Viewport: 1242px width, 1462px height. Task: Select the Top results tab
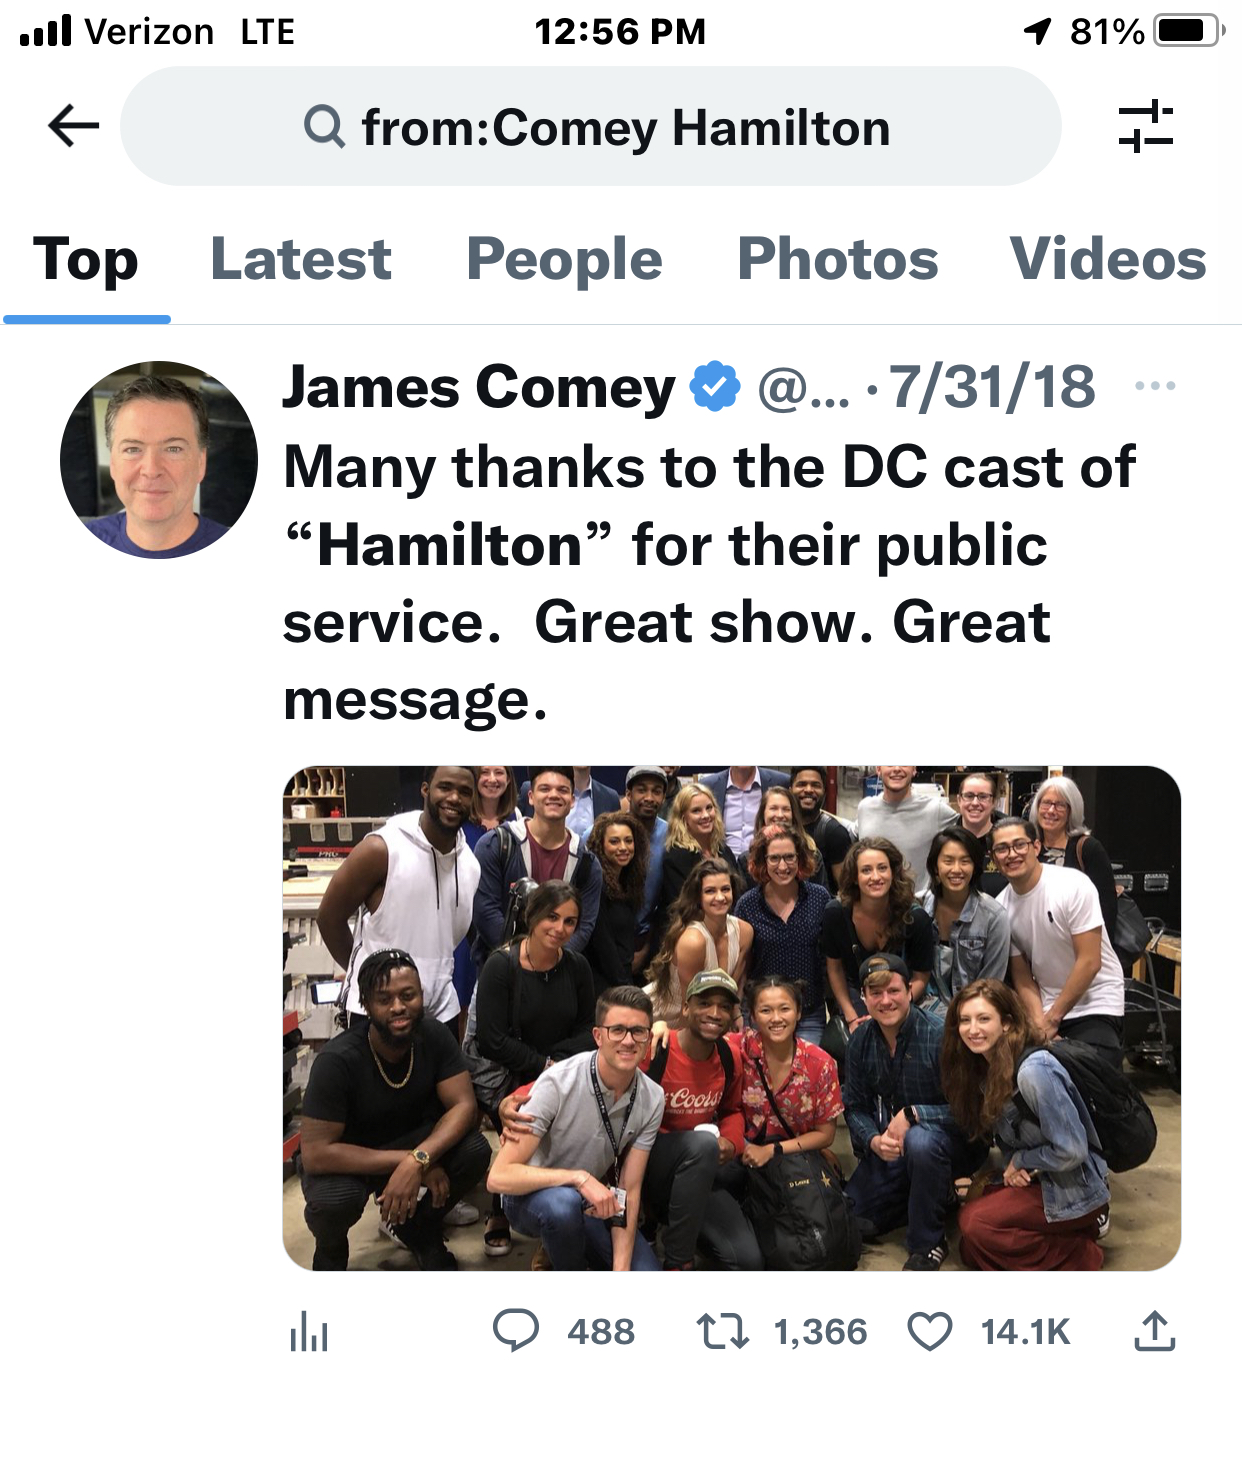pos(86,260)
